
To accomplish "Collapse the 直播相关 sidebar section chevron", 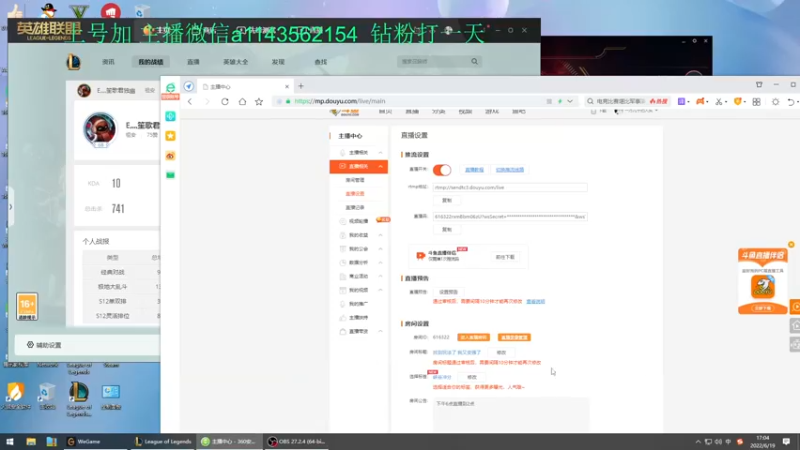I will 381,166.
